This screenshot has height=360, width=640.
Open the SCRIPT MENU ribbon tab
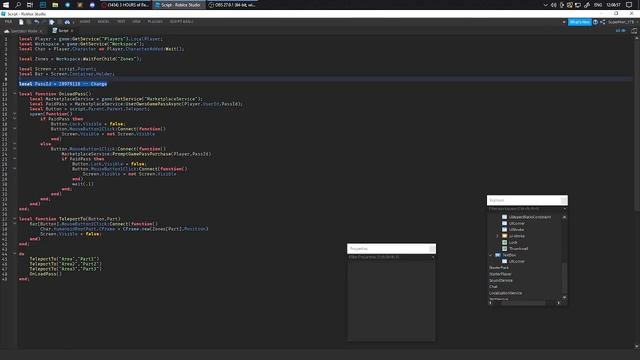tap(182, 22)
